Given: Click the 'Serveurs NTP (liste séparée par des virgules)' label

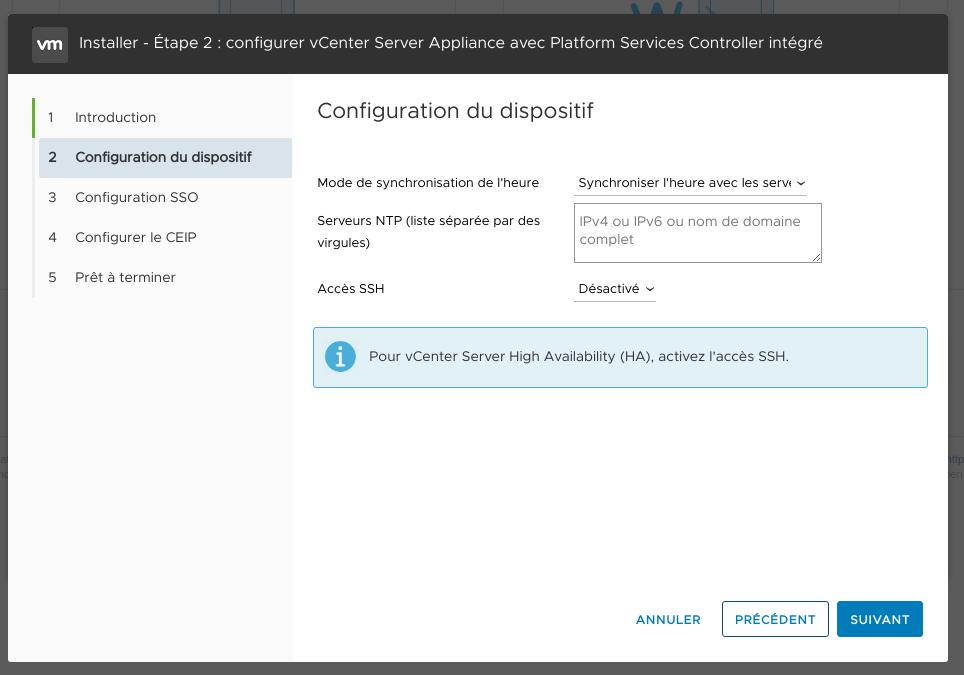Looking at the screenshot, I should coord(429,232).
